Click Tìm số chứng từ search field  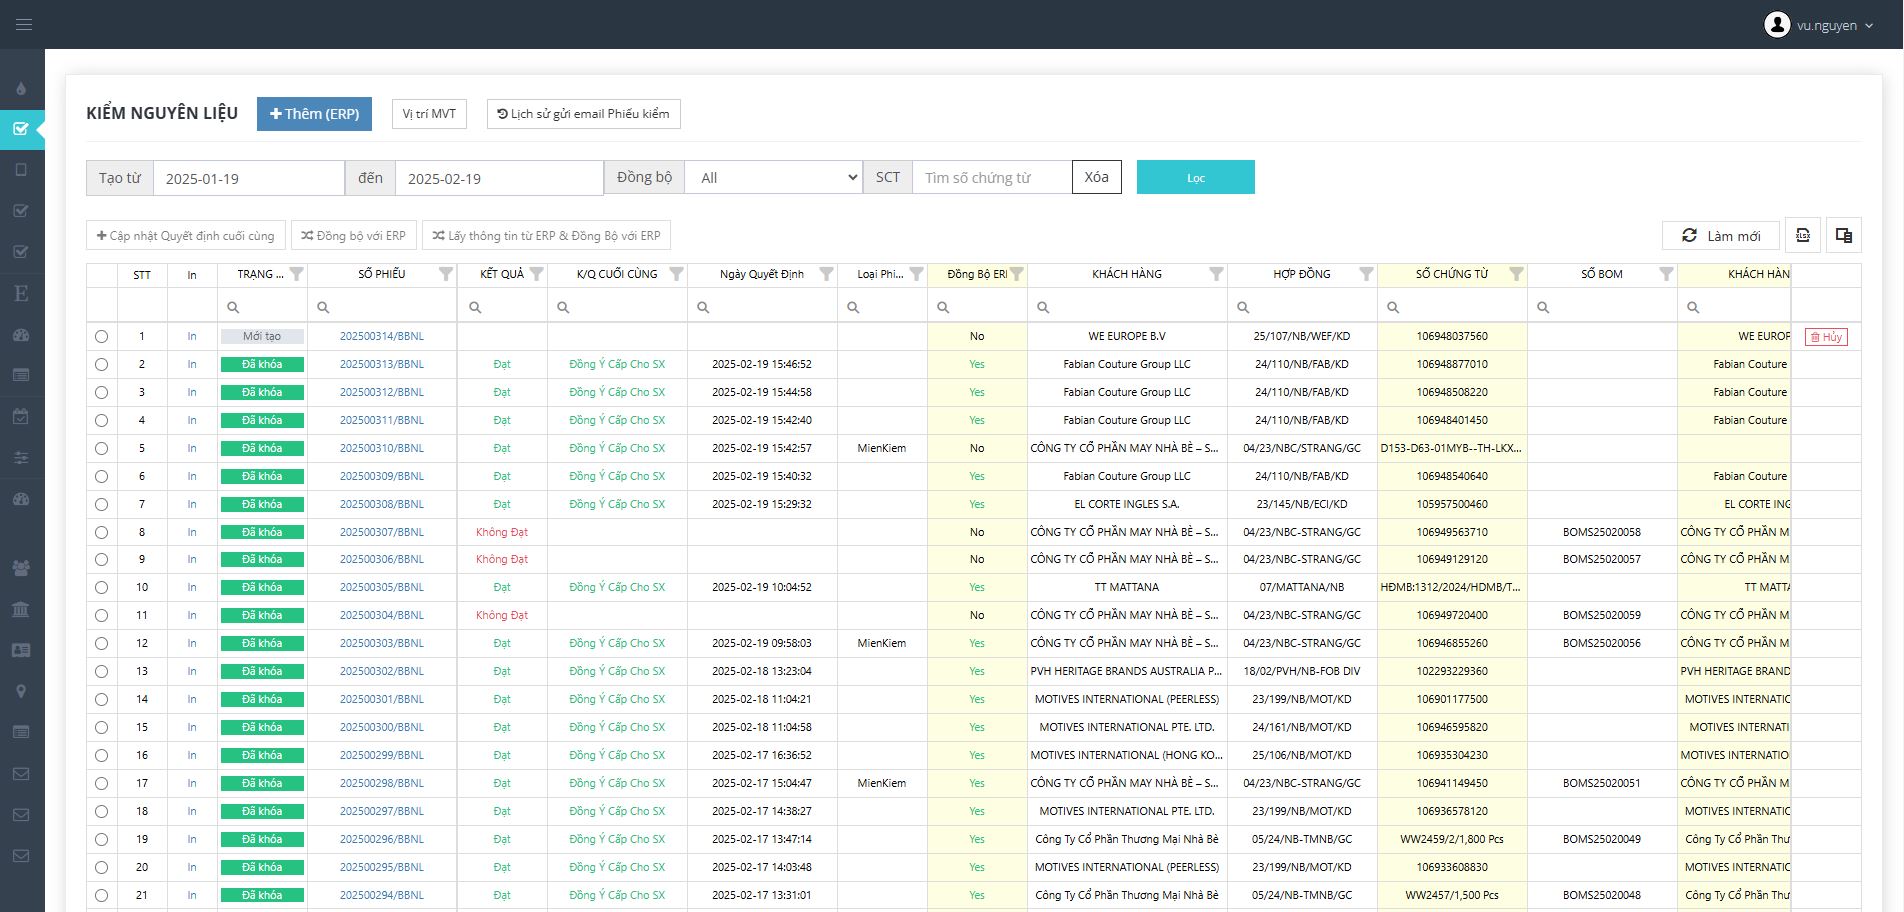coord(992,178)
